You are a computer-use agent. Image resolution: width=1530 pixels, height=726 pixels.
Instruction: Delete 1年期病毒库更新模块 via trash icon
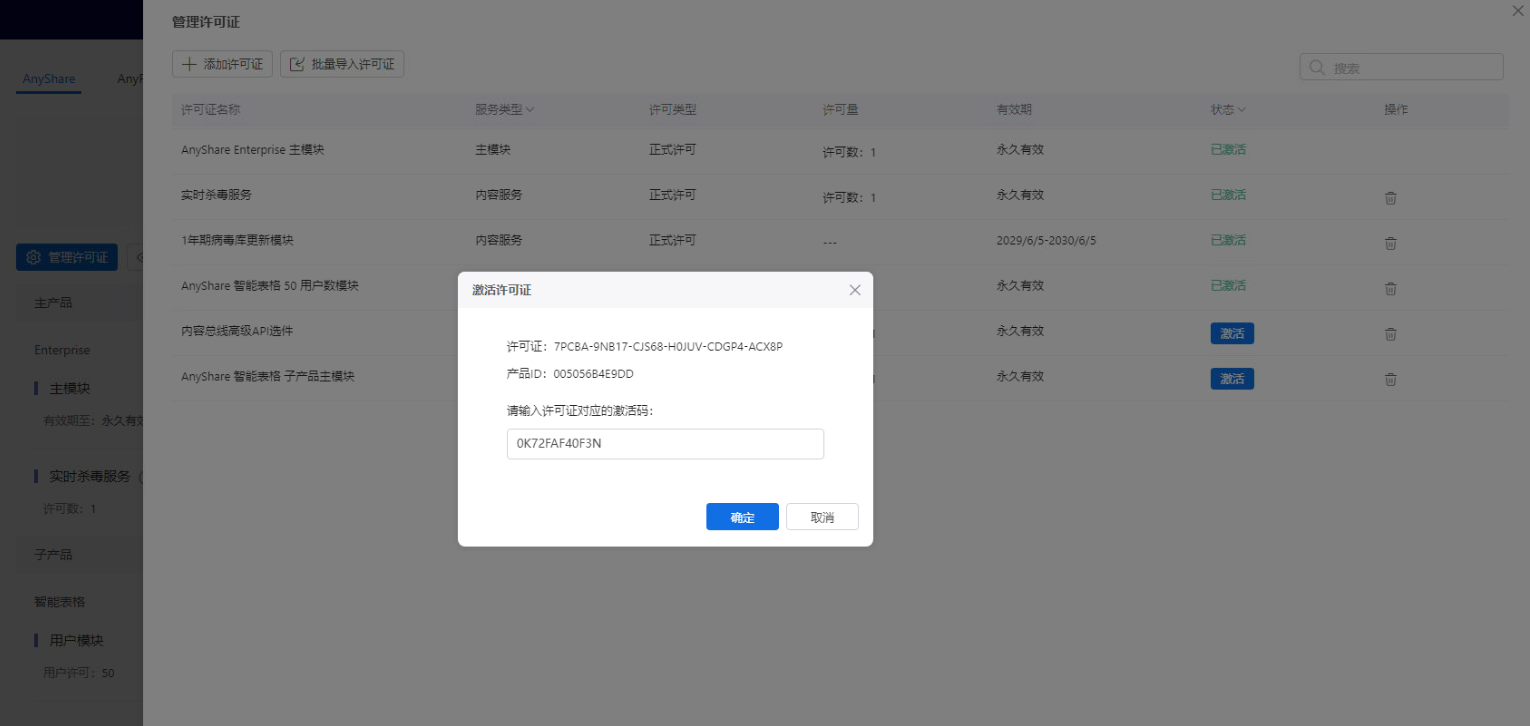point(1390,243)
